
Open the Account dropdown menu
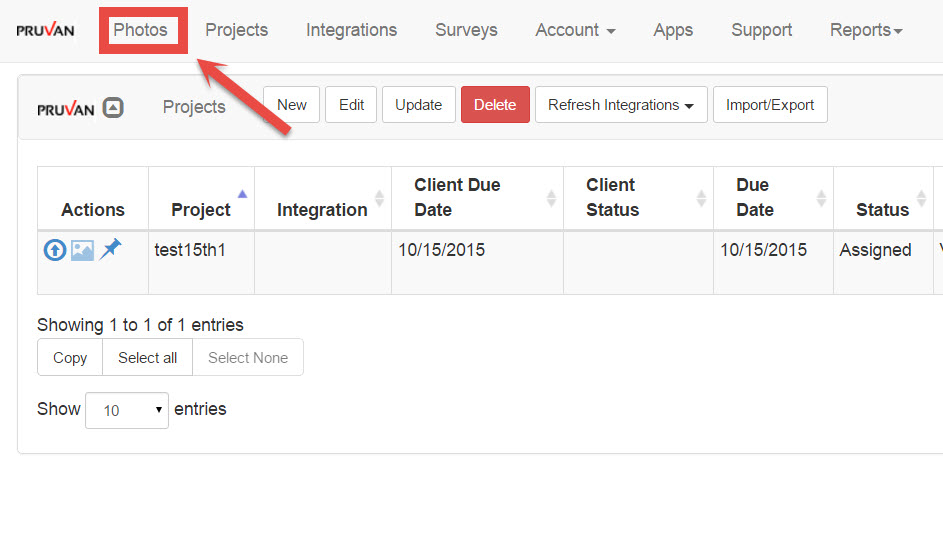pos(575,30)
